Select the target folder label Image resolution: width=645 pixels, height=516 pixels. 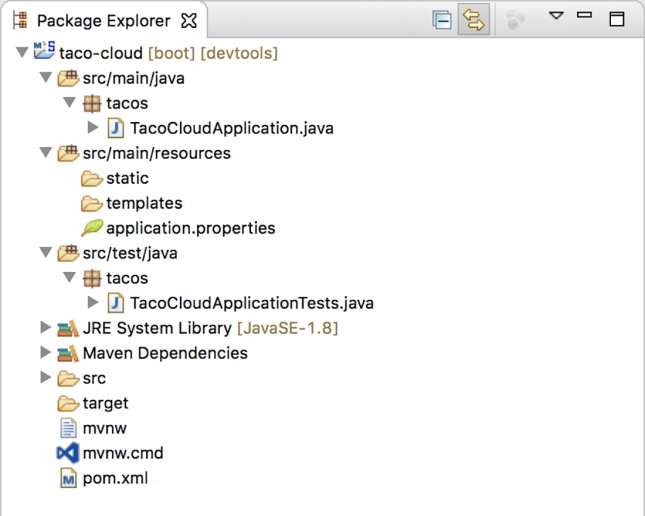pyautogui.click(x=106, y=404)
